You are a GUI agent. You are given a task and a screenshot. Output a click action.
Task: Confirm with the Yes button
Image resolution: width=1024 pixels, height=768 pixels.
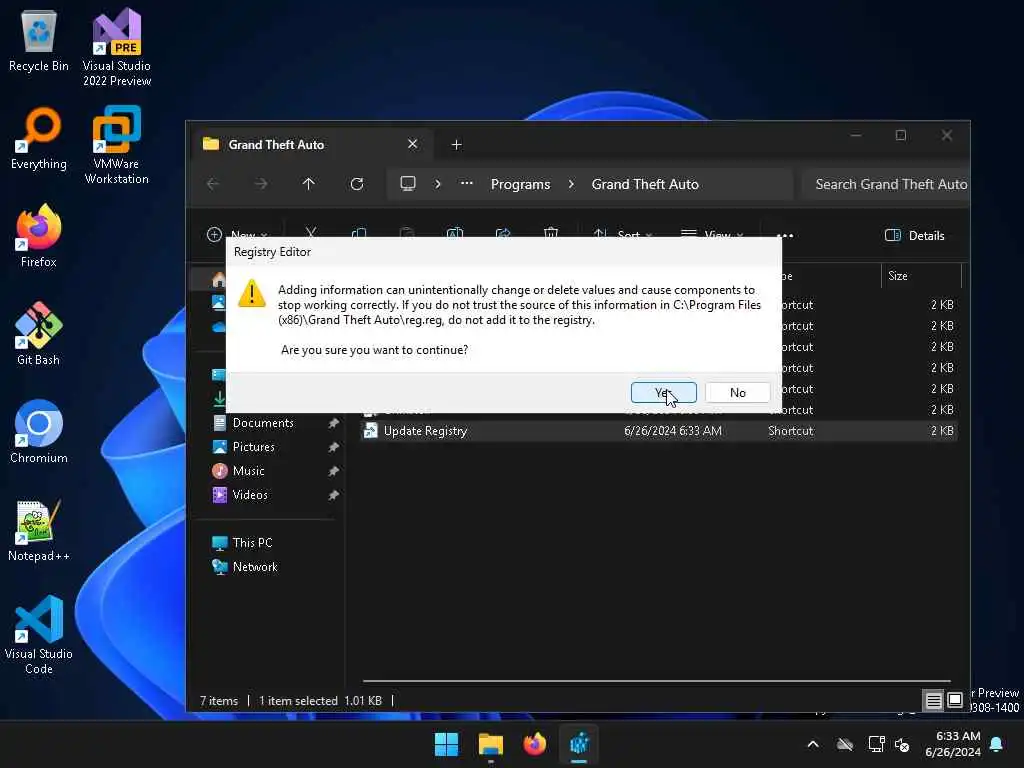[664, 392]
